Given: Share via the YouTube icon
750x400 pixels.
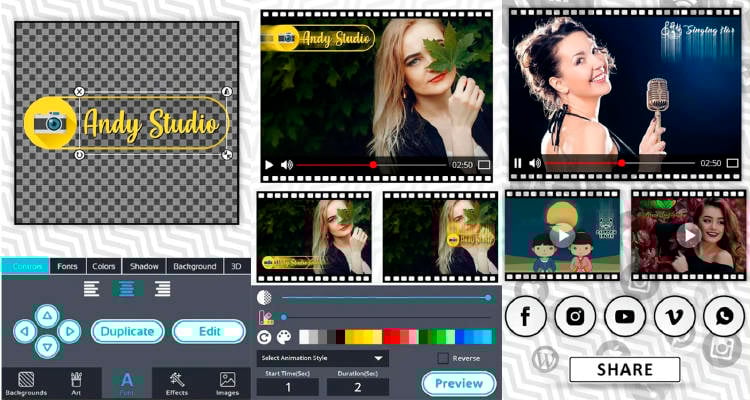Looking at the screenshot, I should [625, 317].
